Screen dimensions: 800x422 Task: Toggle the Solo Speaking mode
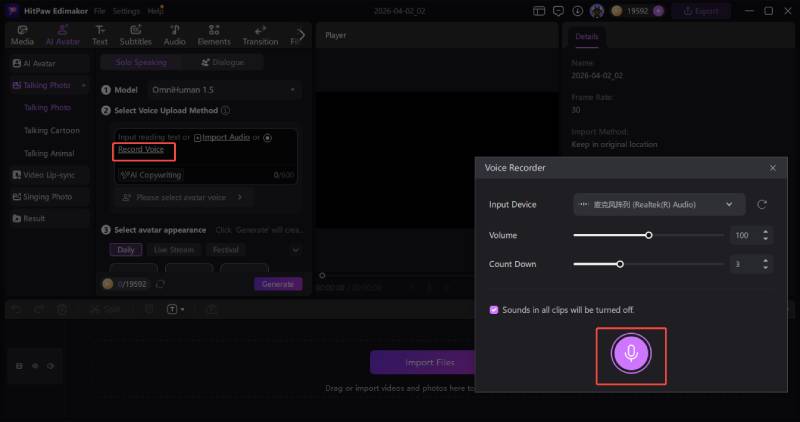coord(143,62)
